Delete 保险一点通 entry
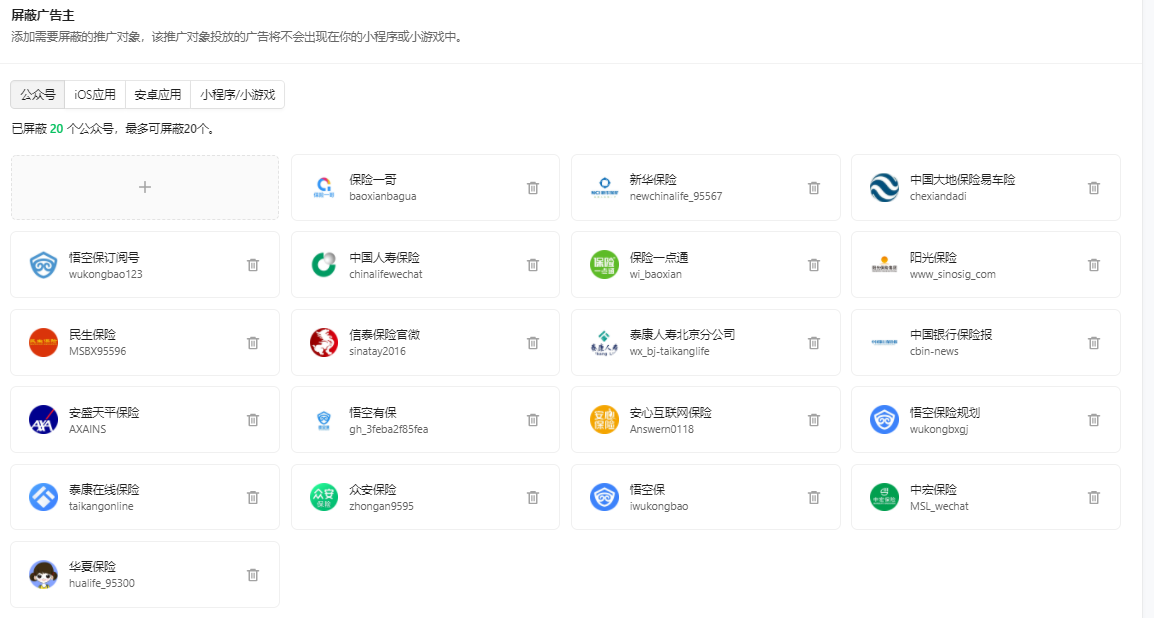The height and width of the screenshot is (618, 1154). click(x=813, y=265)
